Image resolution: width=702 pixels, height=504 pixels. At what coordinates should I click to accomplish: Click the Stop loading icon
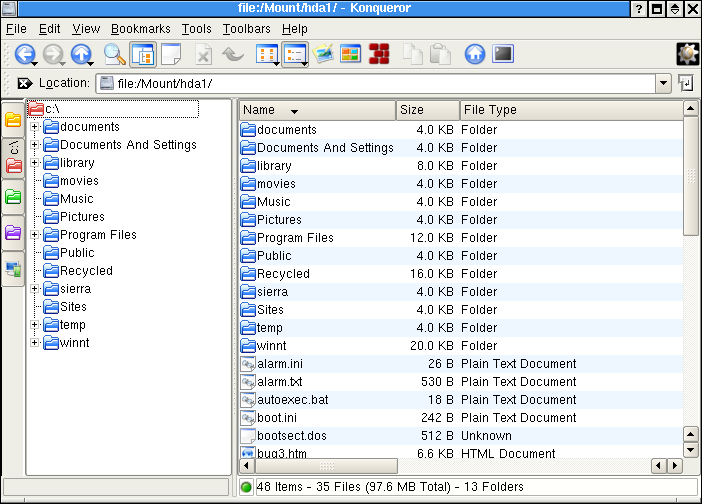[203, 55]
